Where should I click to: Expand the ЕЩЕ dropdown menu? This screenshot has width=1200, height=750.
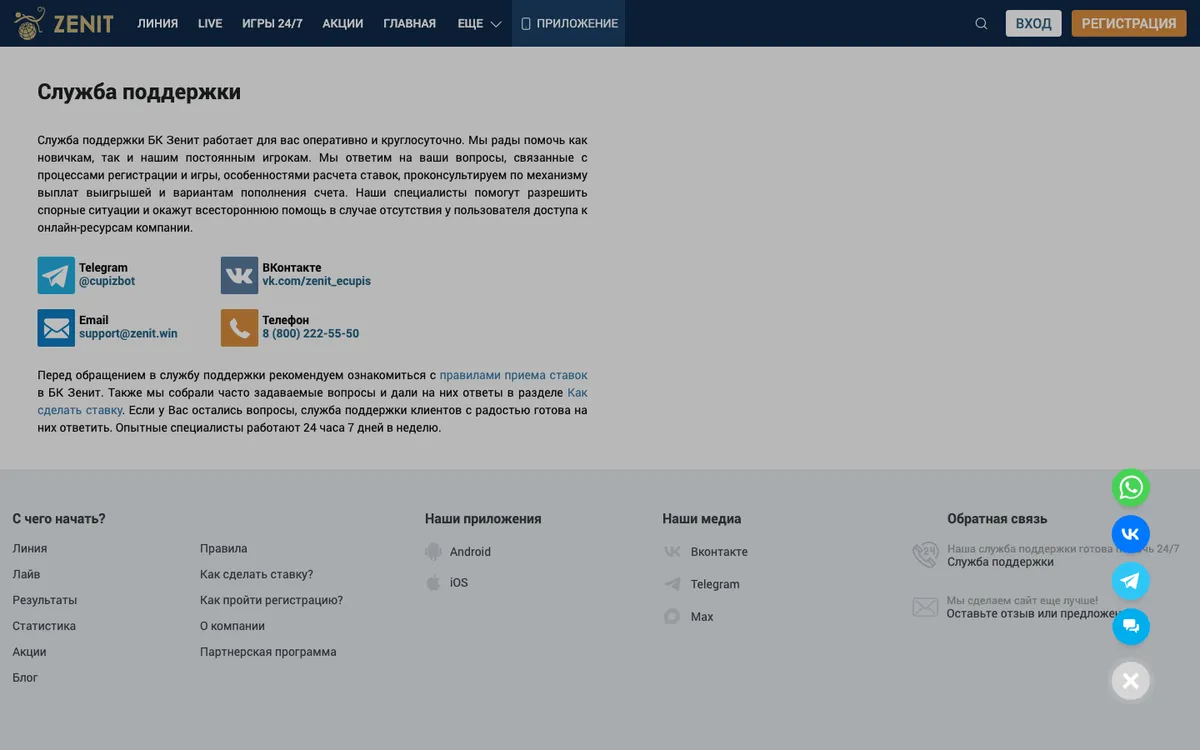[479, 24]
